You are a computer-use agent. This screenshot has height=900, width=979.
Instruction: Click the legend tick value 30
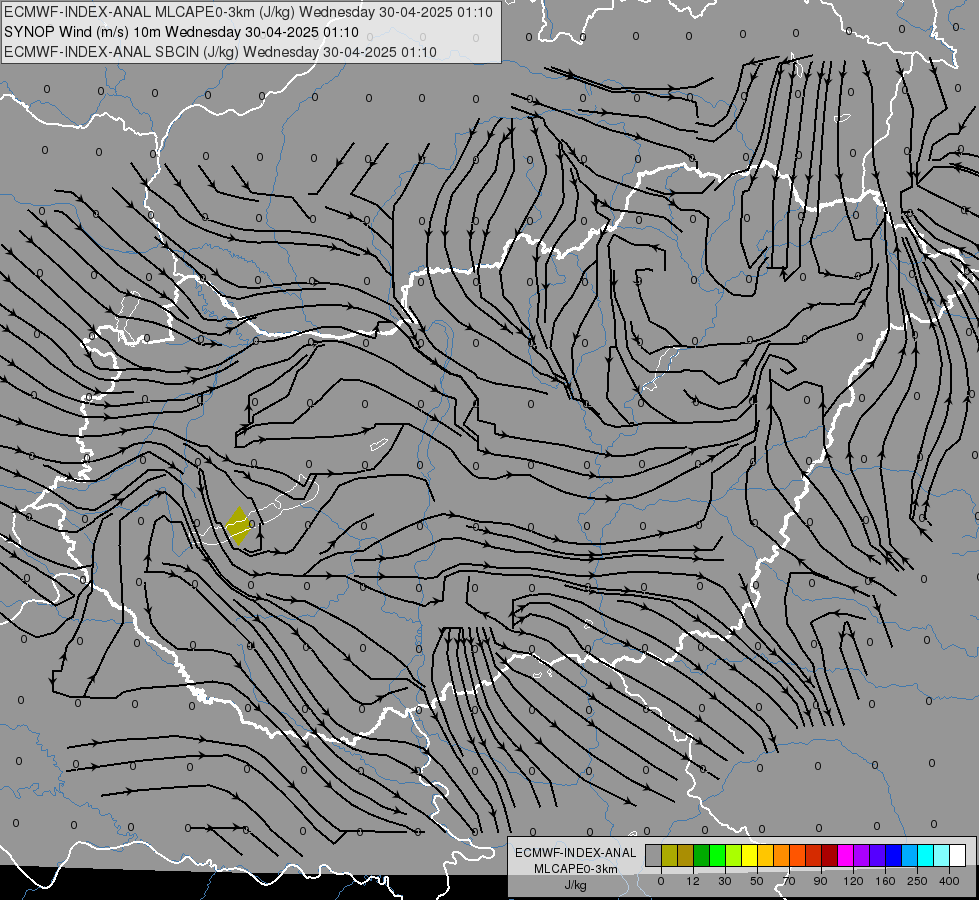tap(724, 881)
